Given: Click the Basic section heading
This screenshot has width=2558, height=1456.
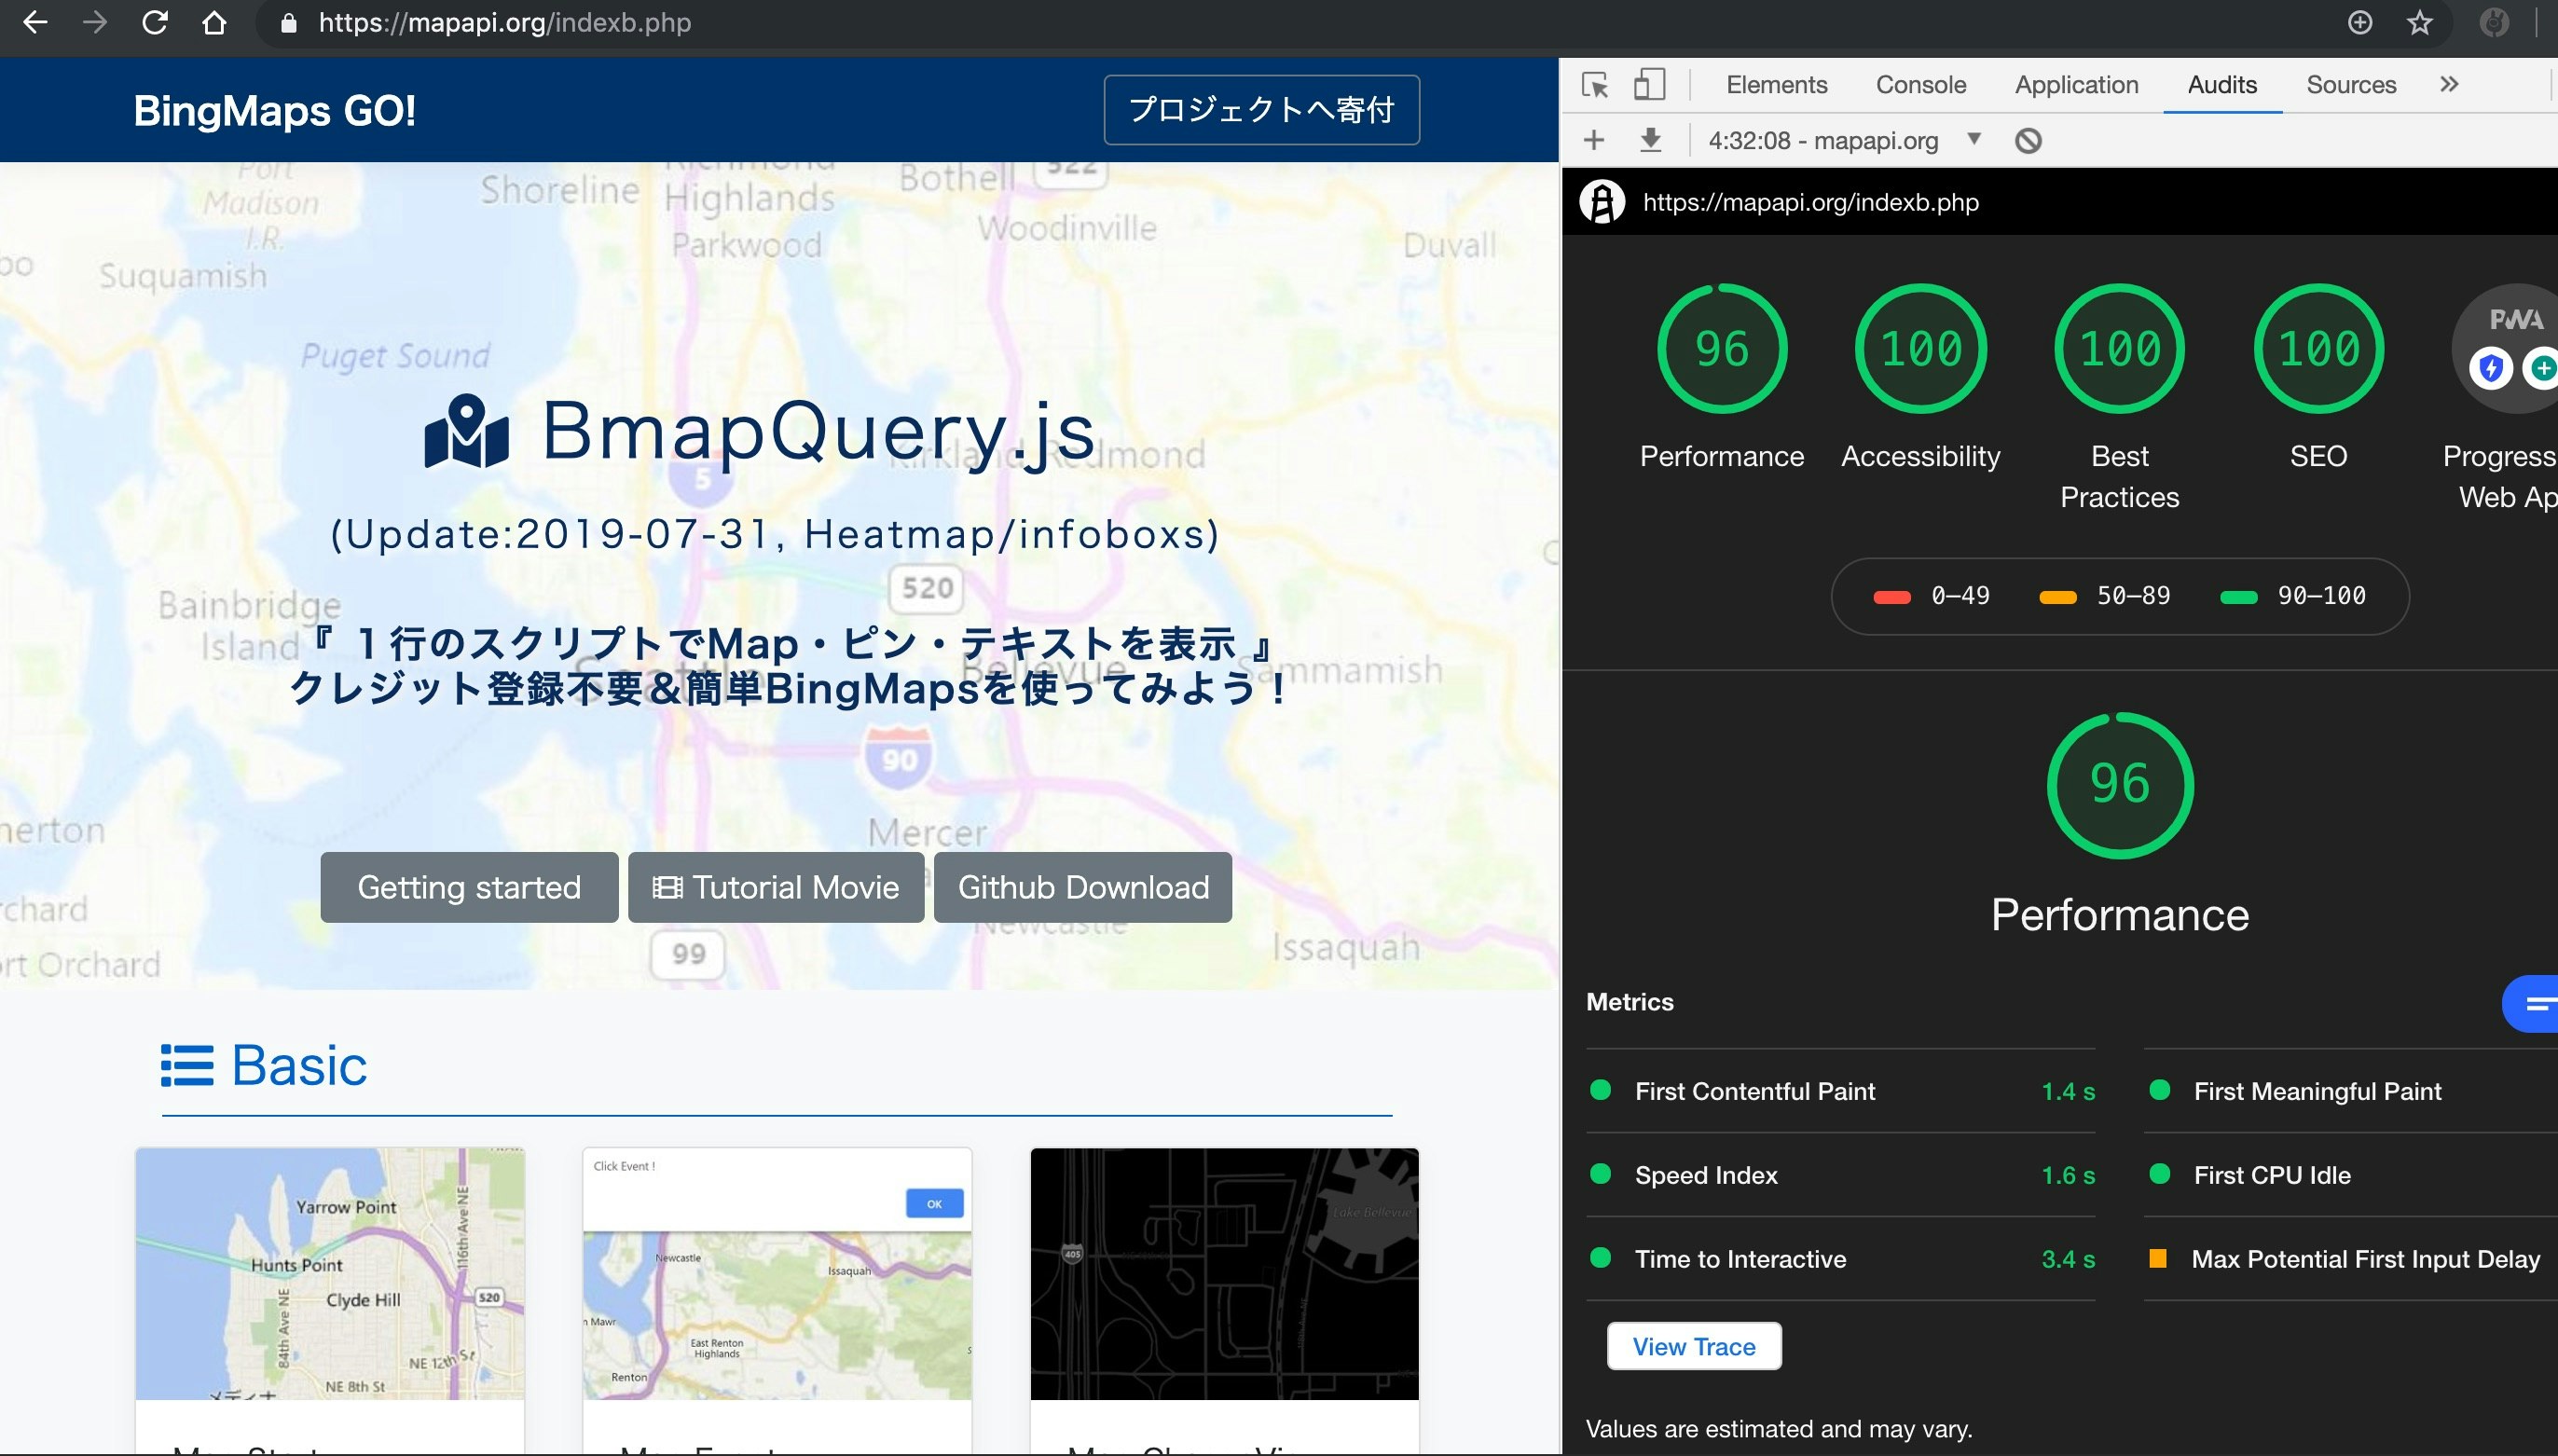Looking at the screenshot, I should point(299,1065).
